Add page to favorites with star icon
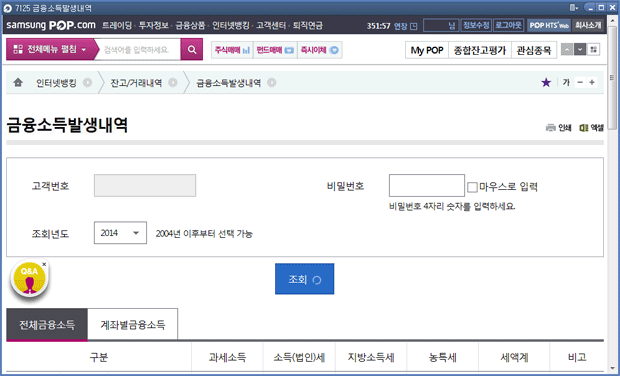The image size is (620, 376). (x=546, y=82)
